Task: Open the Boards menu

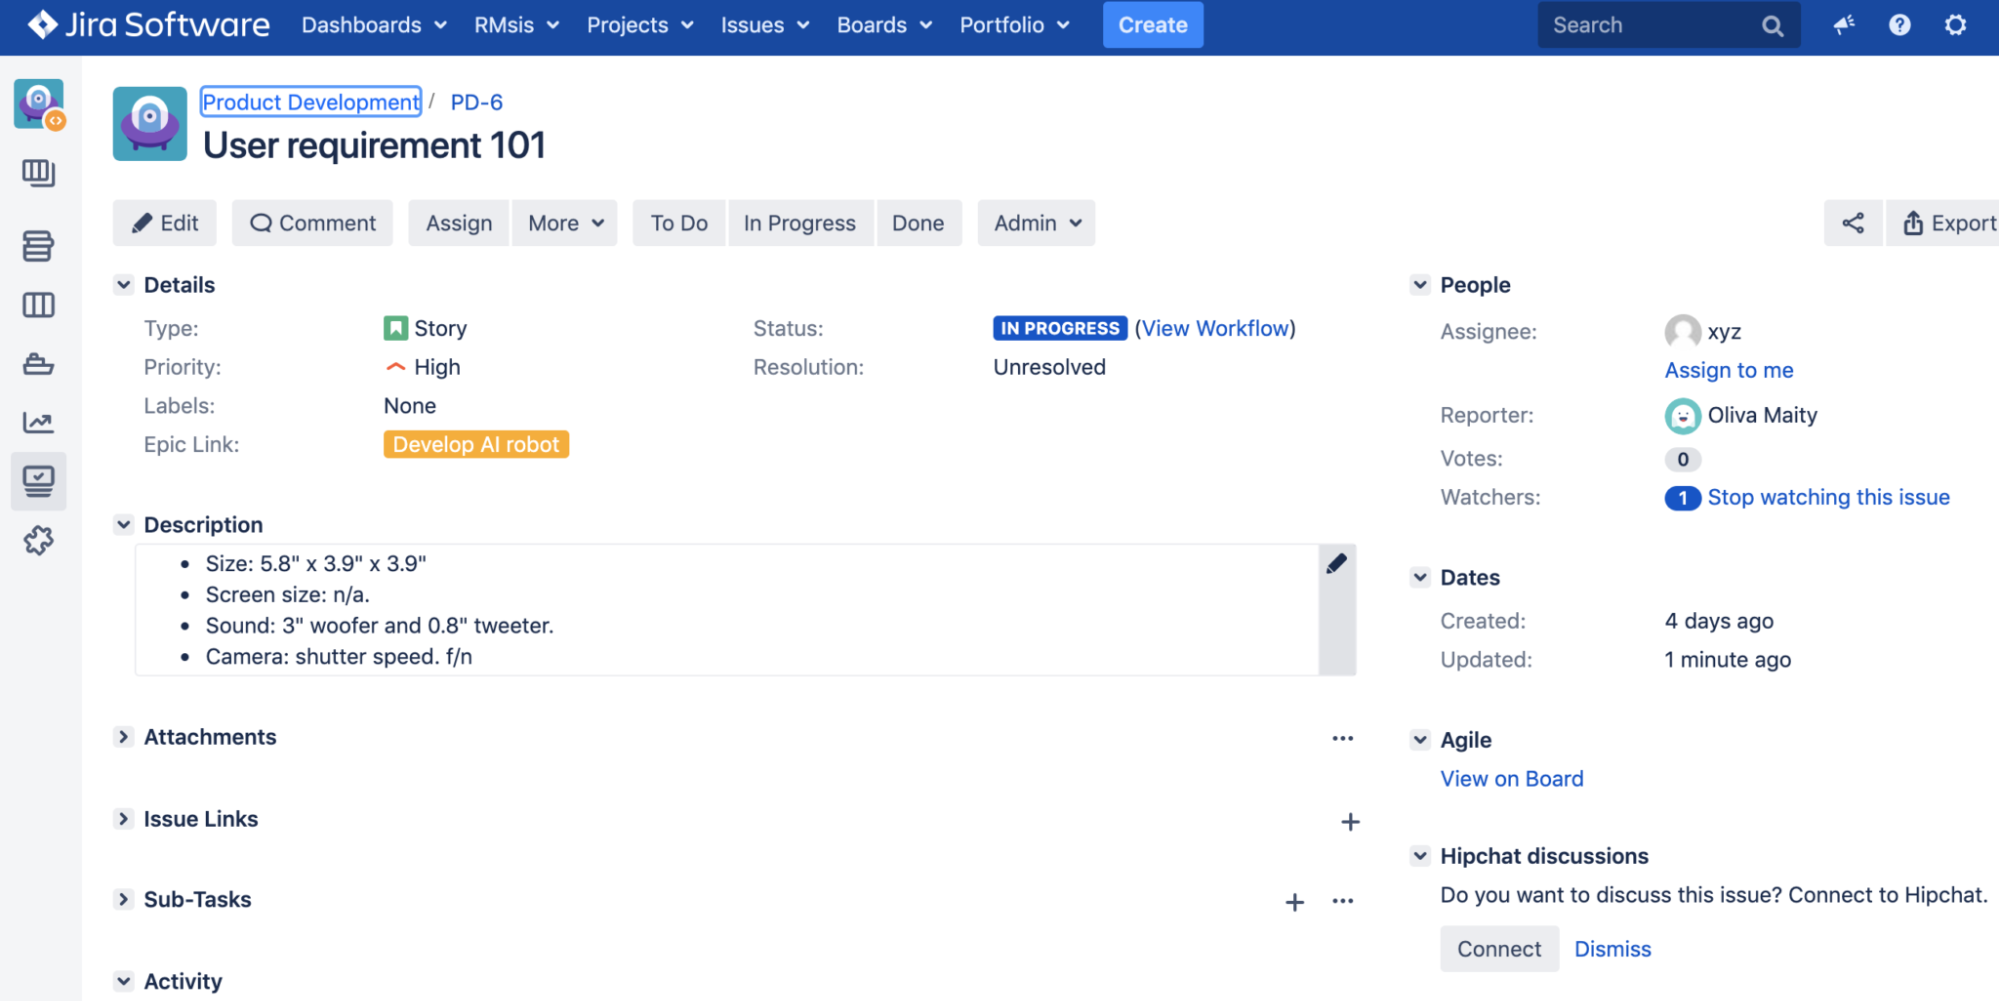Action: pos(883,25)
